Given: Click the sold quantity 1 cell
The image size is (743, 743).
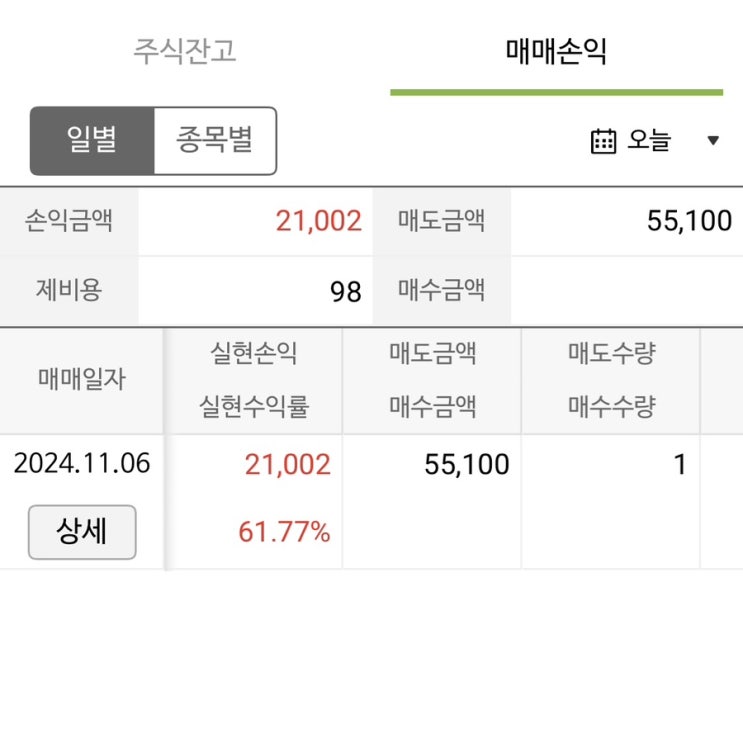Looking at the screenshot, I should [x=680, y=465].
